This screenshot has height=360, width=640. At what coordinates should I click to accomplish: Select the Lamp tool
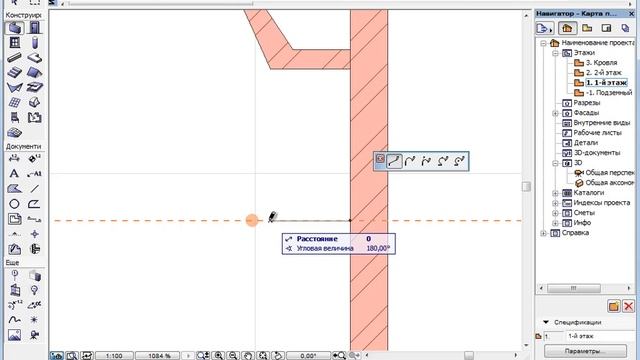(35, 290)
